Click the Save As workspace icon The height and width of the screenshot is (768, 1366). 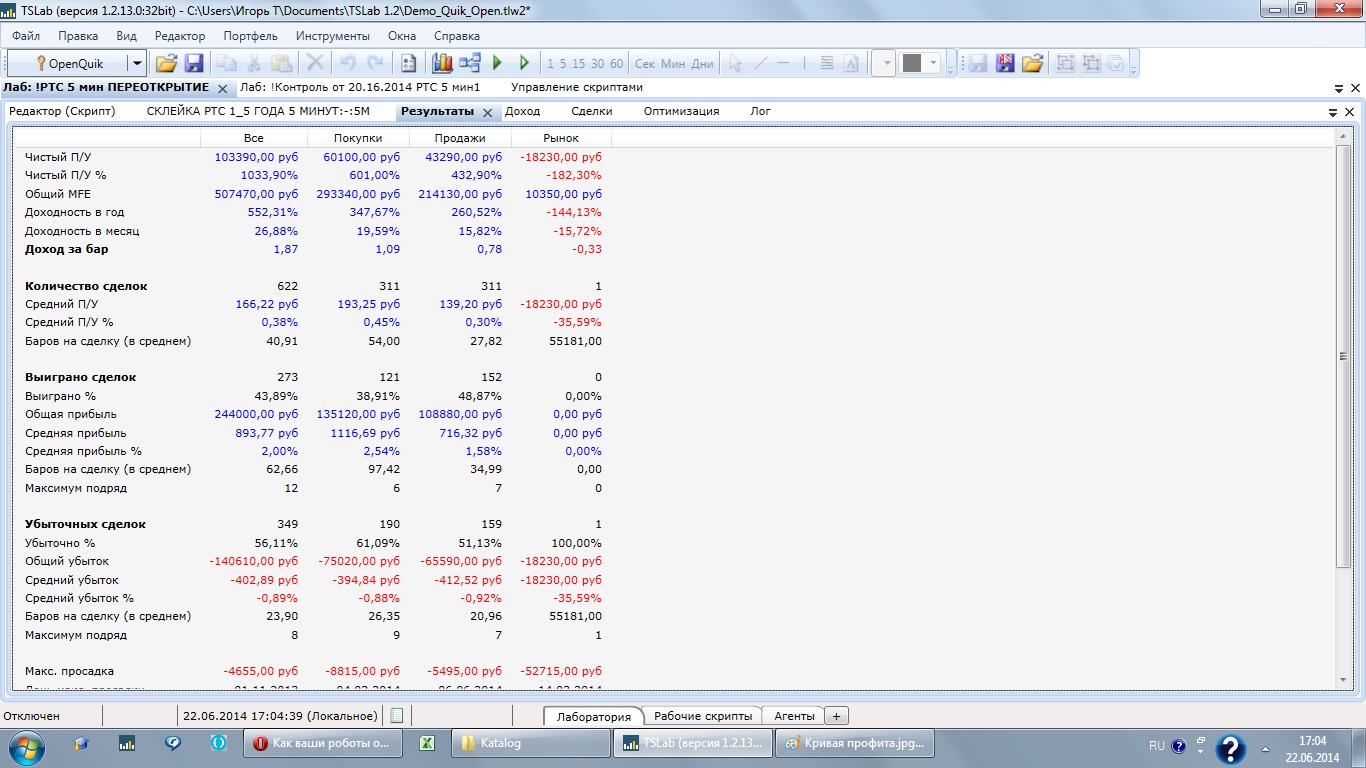pyautogui.click(x=1005, y=63)
